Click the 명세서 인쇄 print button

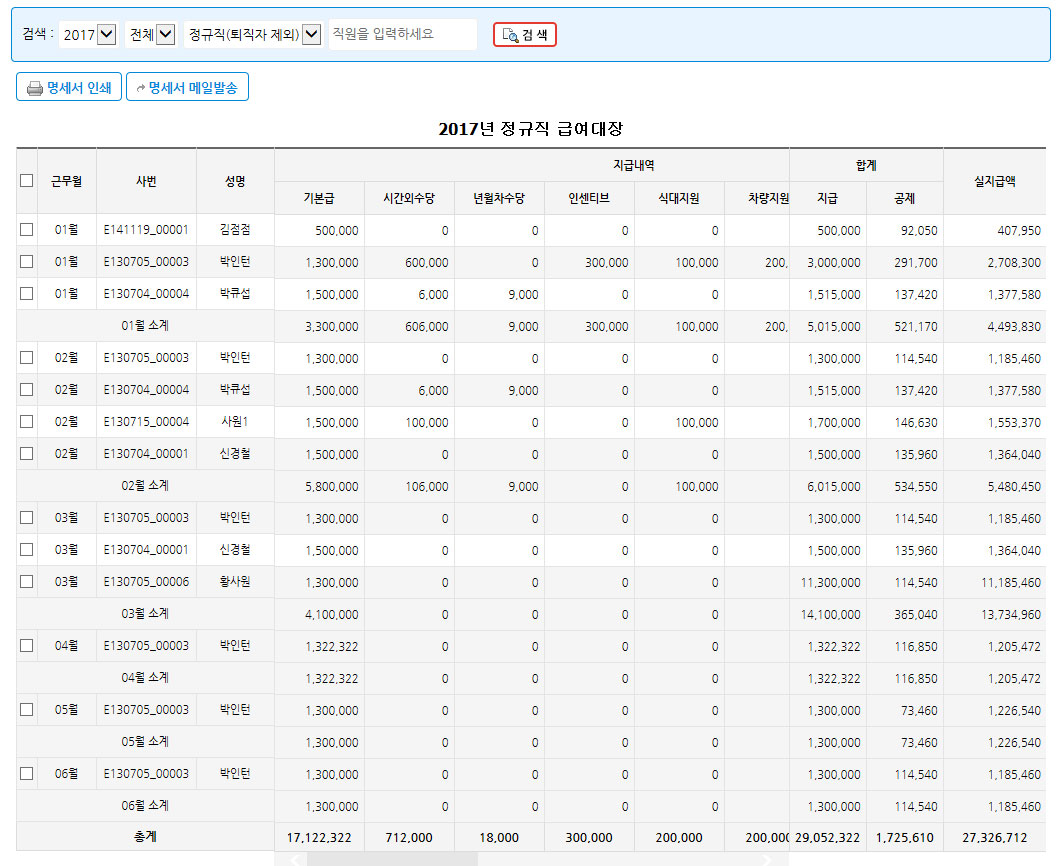(69, 87)
